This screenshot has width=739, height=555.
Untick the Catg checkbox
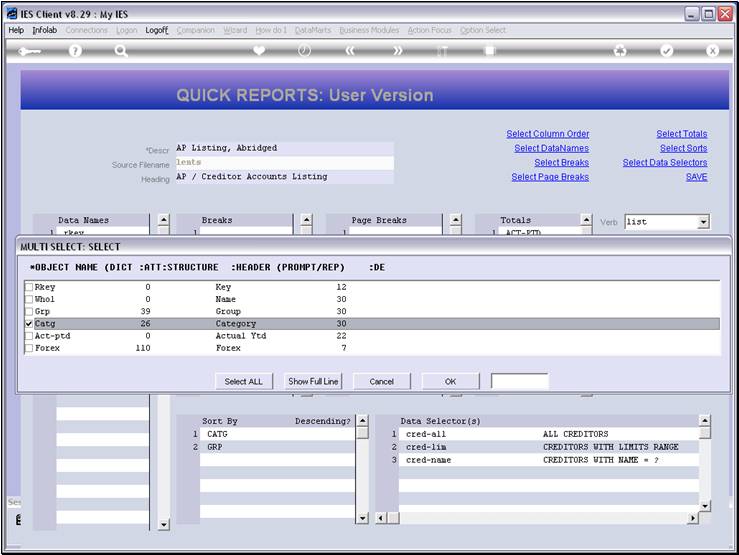tap(29, 324)
